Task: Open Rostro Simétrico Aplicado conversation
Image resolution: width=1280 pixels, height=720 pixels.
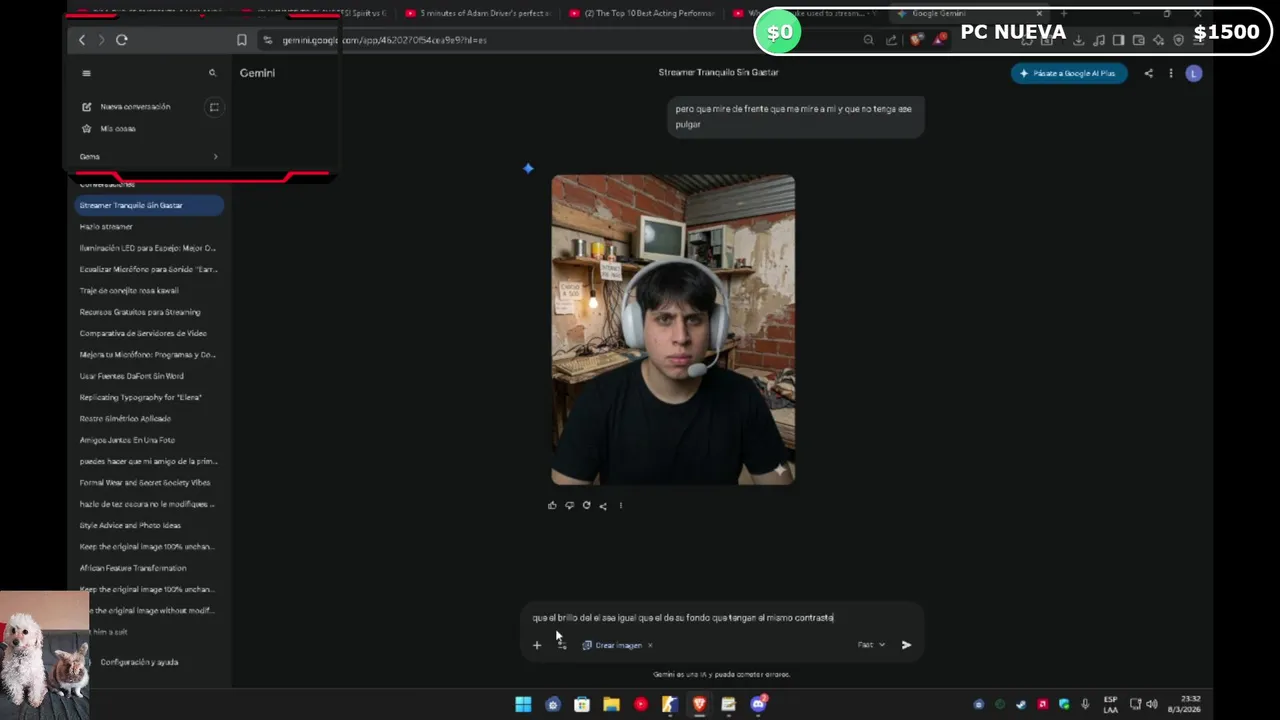Action: click(x=150, y=418)
